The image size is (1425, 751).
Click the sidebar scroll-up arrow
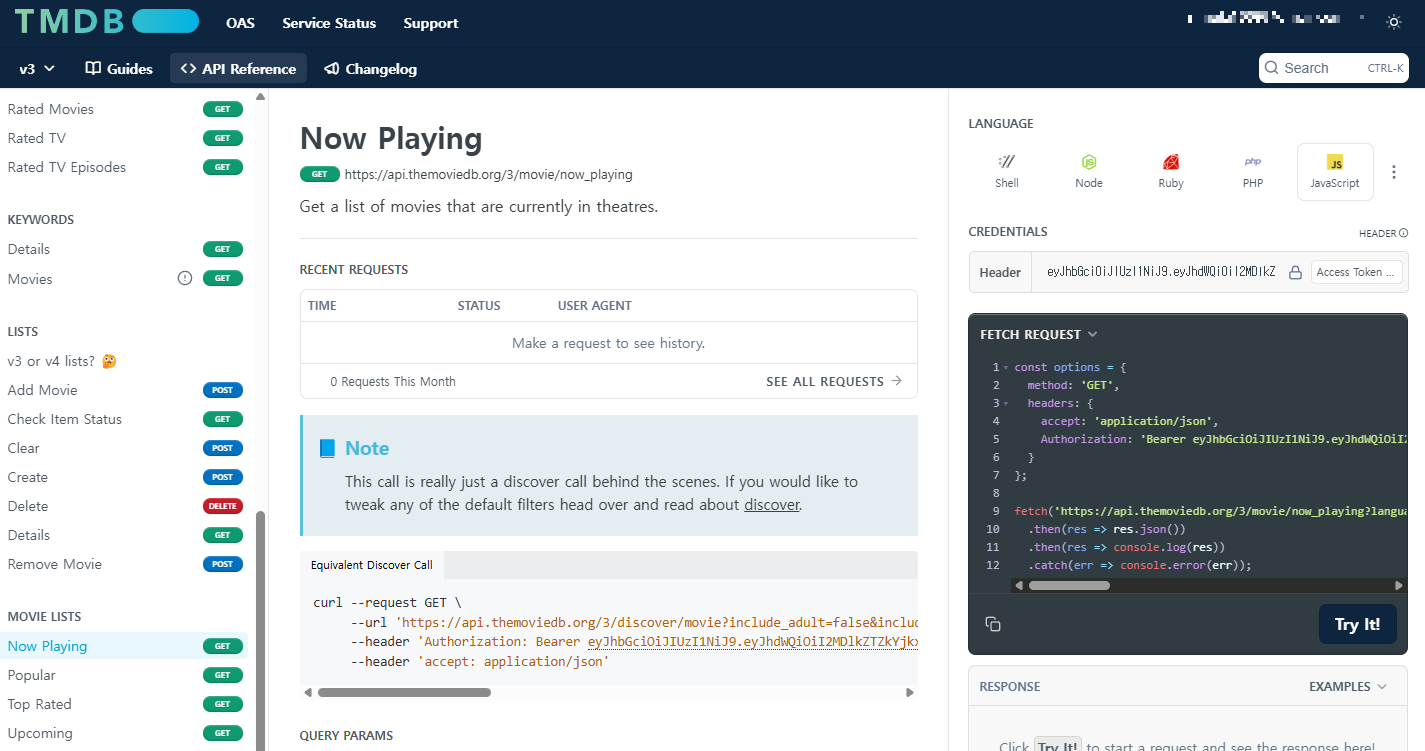click(261, 97)
